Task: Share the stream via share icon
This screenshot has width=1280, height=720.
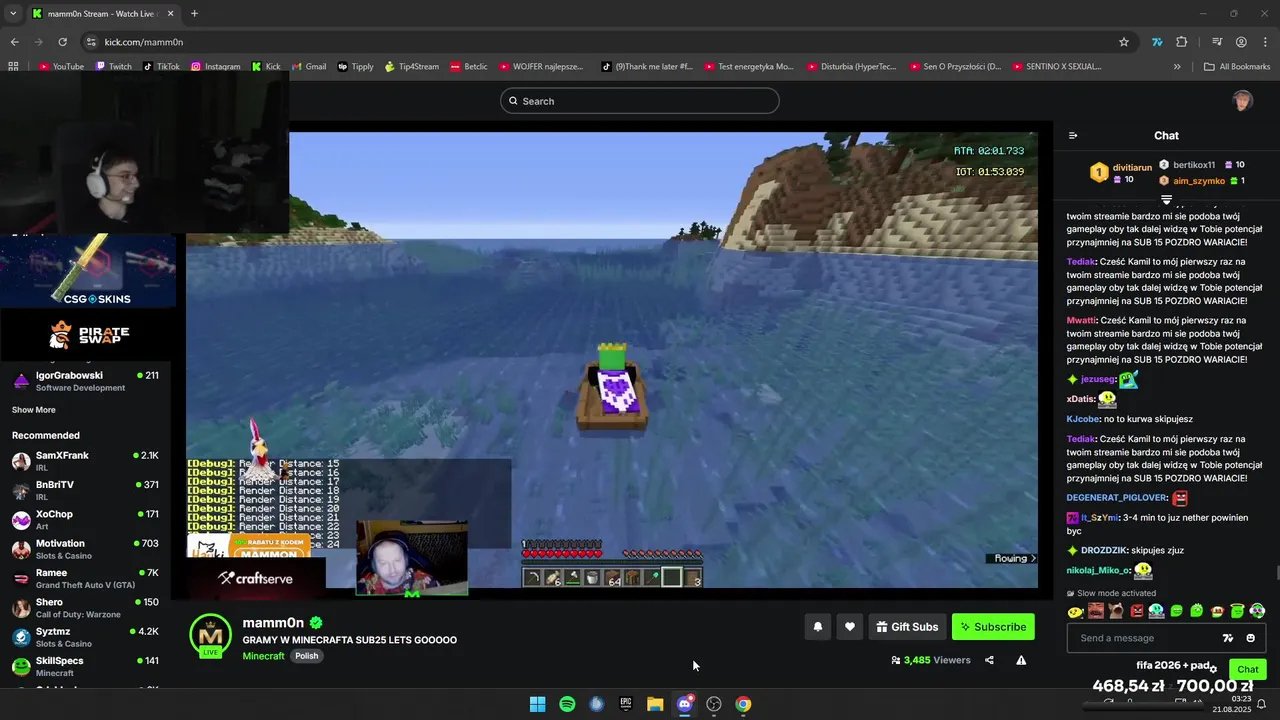Action: coord(989,660)
